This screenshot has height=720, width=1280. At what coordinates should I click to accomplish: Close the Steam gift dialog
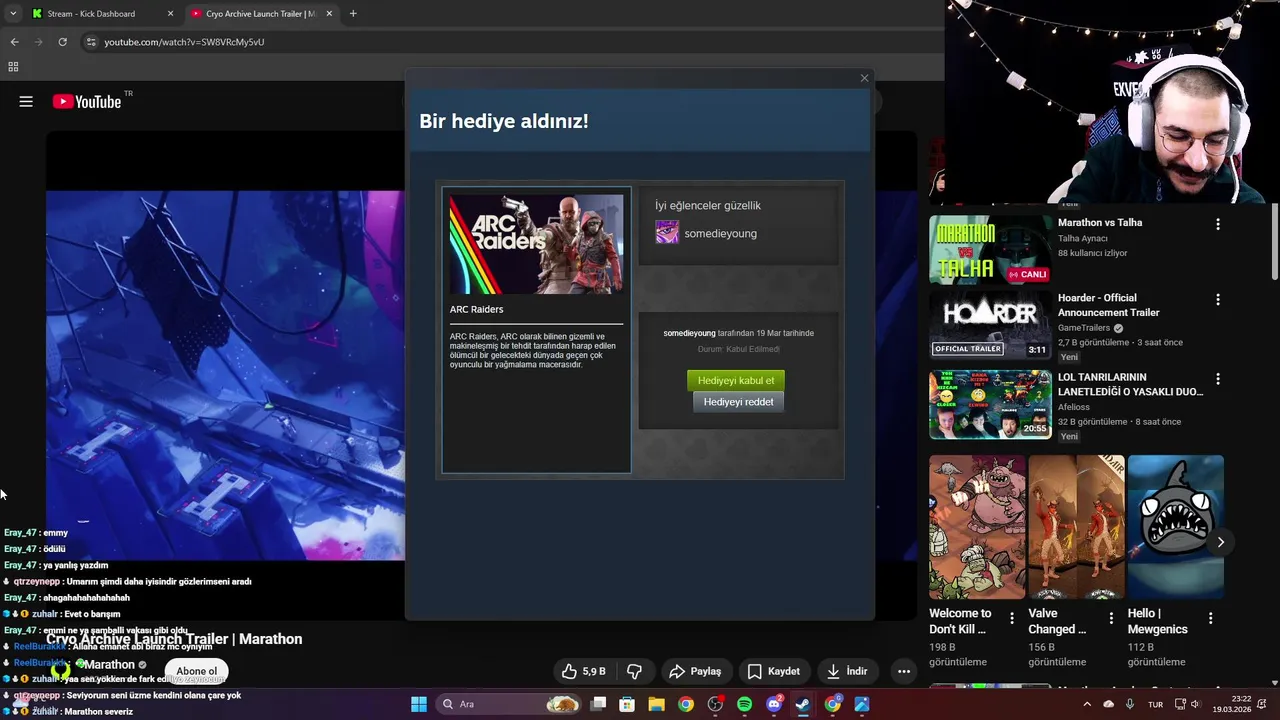864,78
